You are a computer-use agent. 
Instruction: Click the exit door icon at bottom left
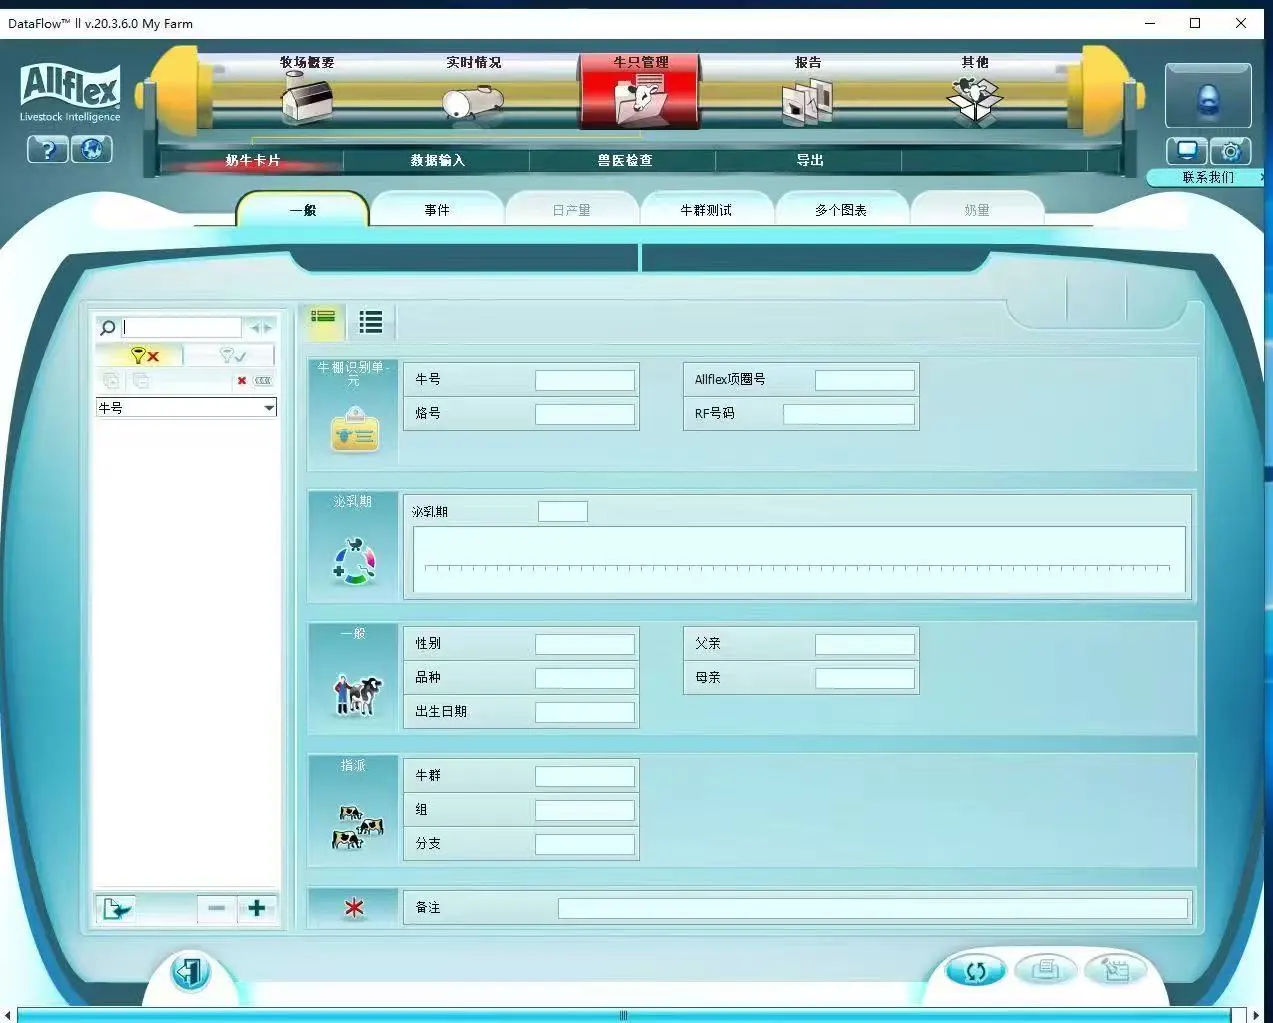click(x=190, y=972)
